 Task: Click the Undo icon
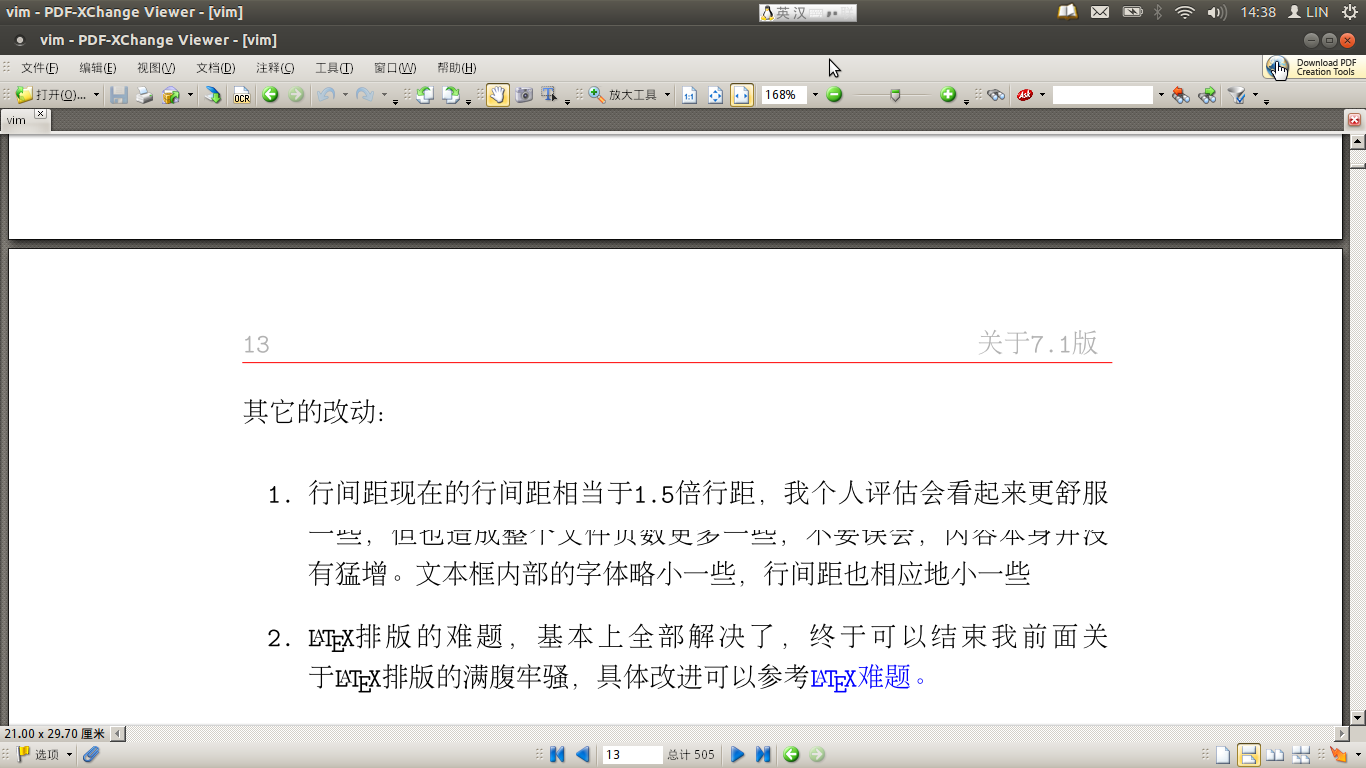326,95
